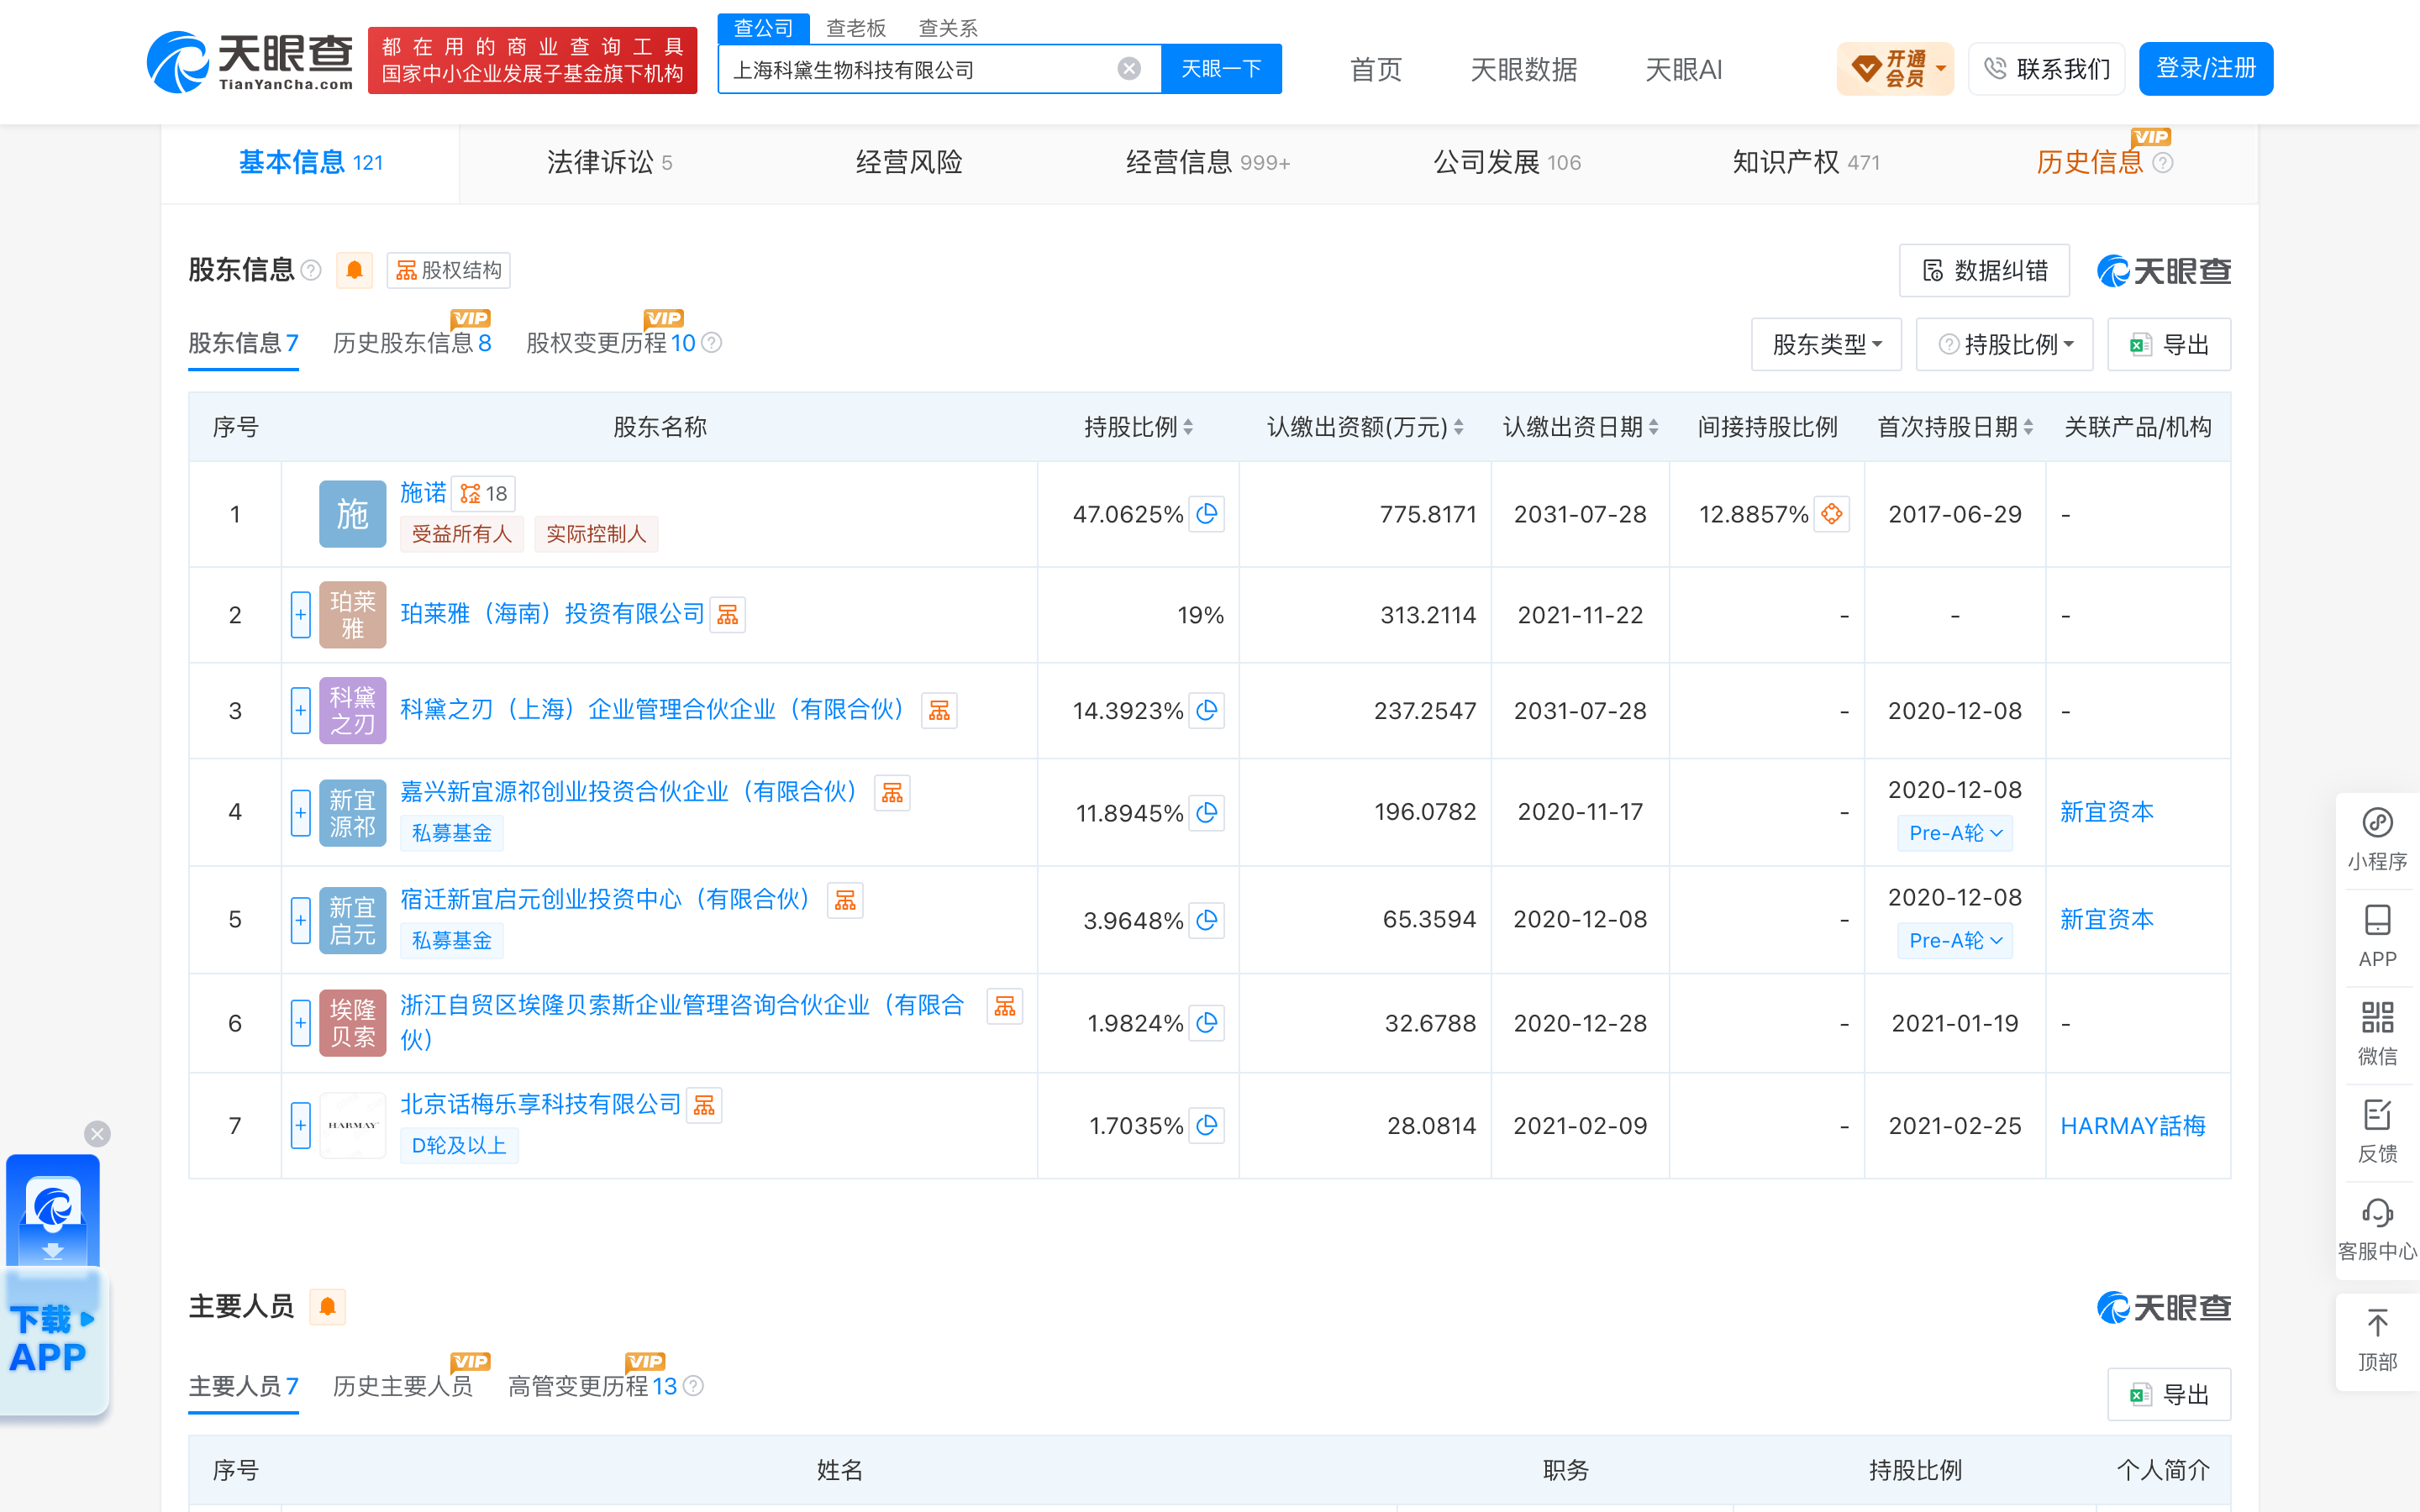Export shareholder table with 导出 button
Image resolution: width=2420 pixels, height=1512 pixels.
pos(2169,345)
